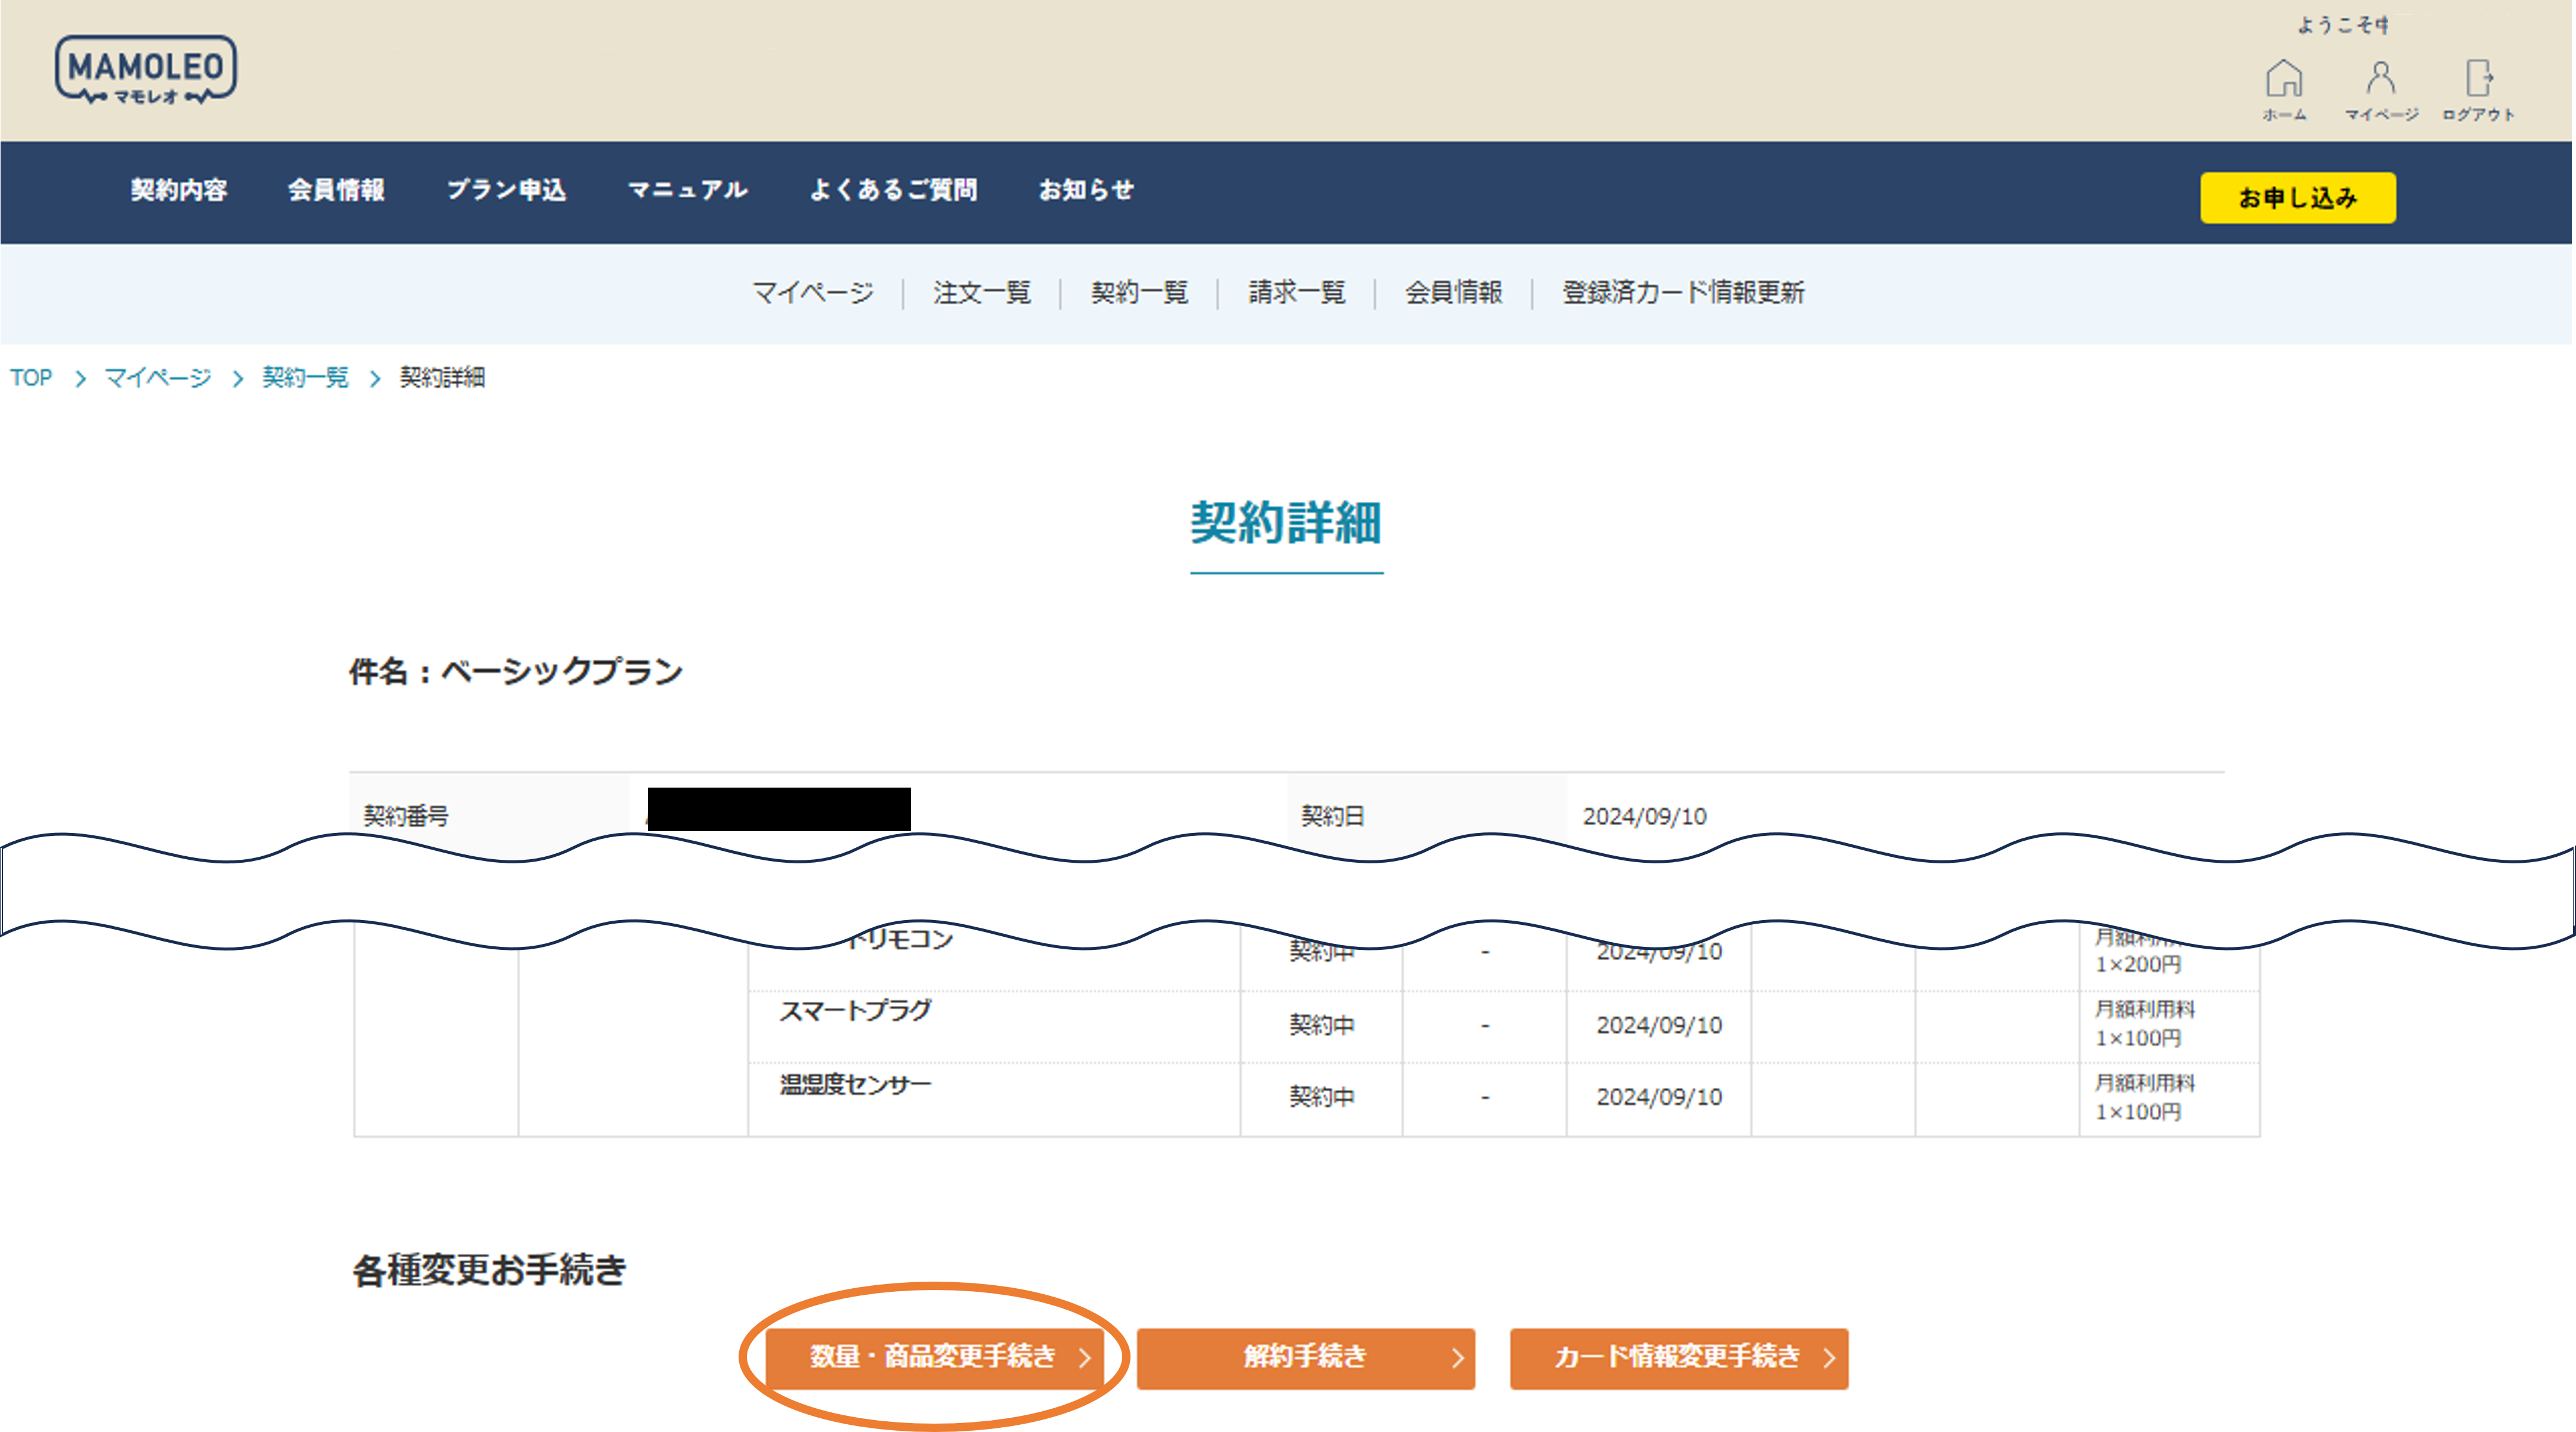
Task: Open 会員情報 in the navy menu
Action: tap(336, 190)
